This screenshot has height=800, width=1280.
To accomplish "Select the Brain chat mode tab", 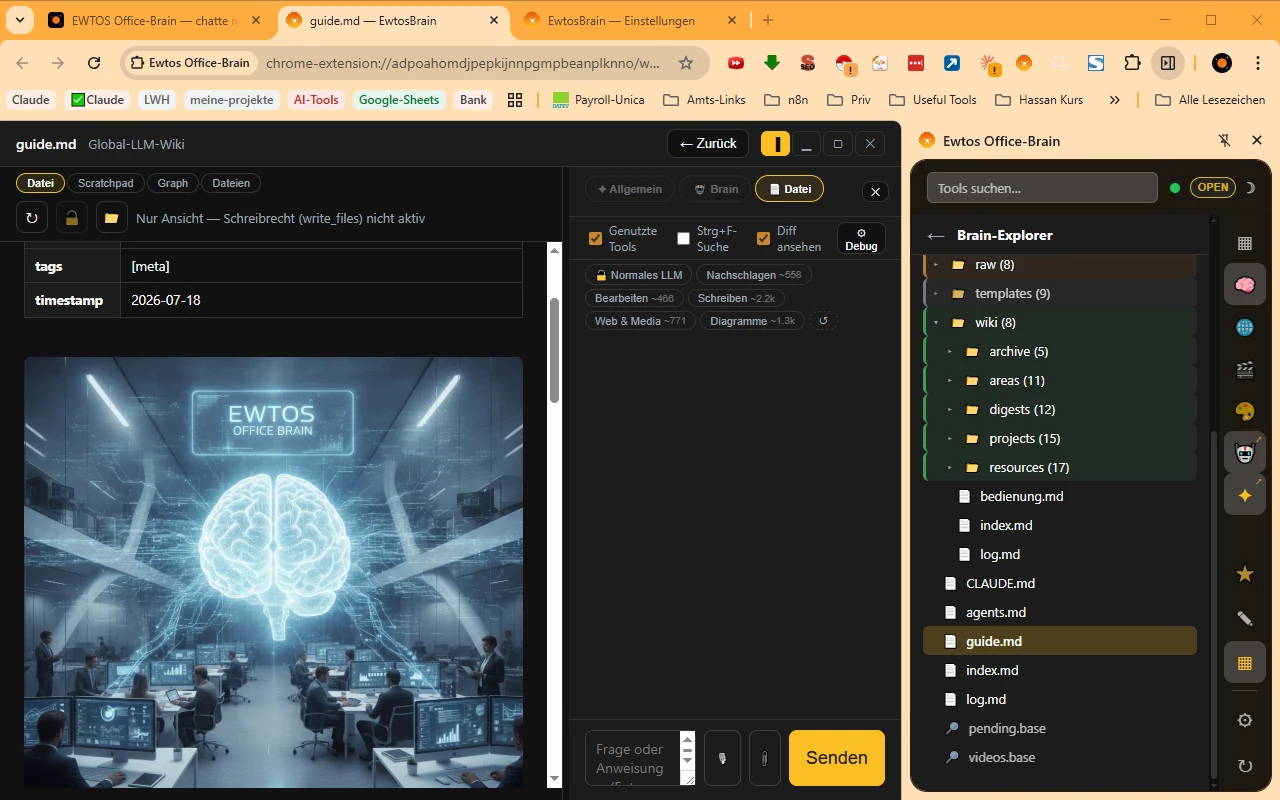I will [715, 189].
